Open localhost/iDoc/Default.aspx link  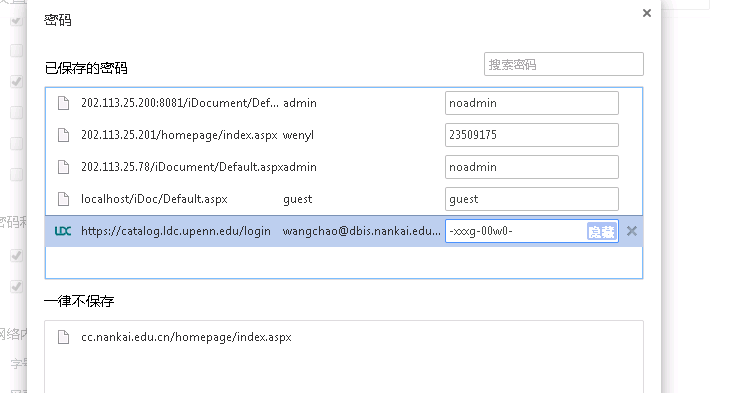[x=154, y=199]
